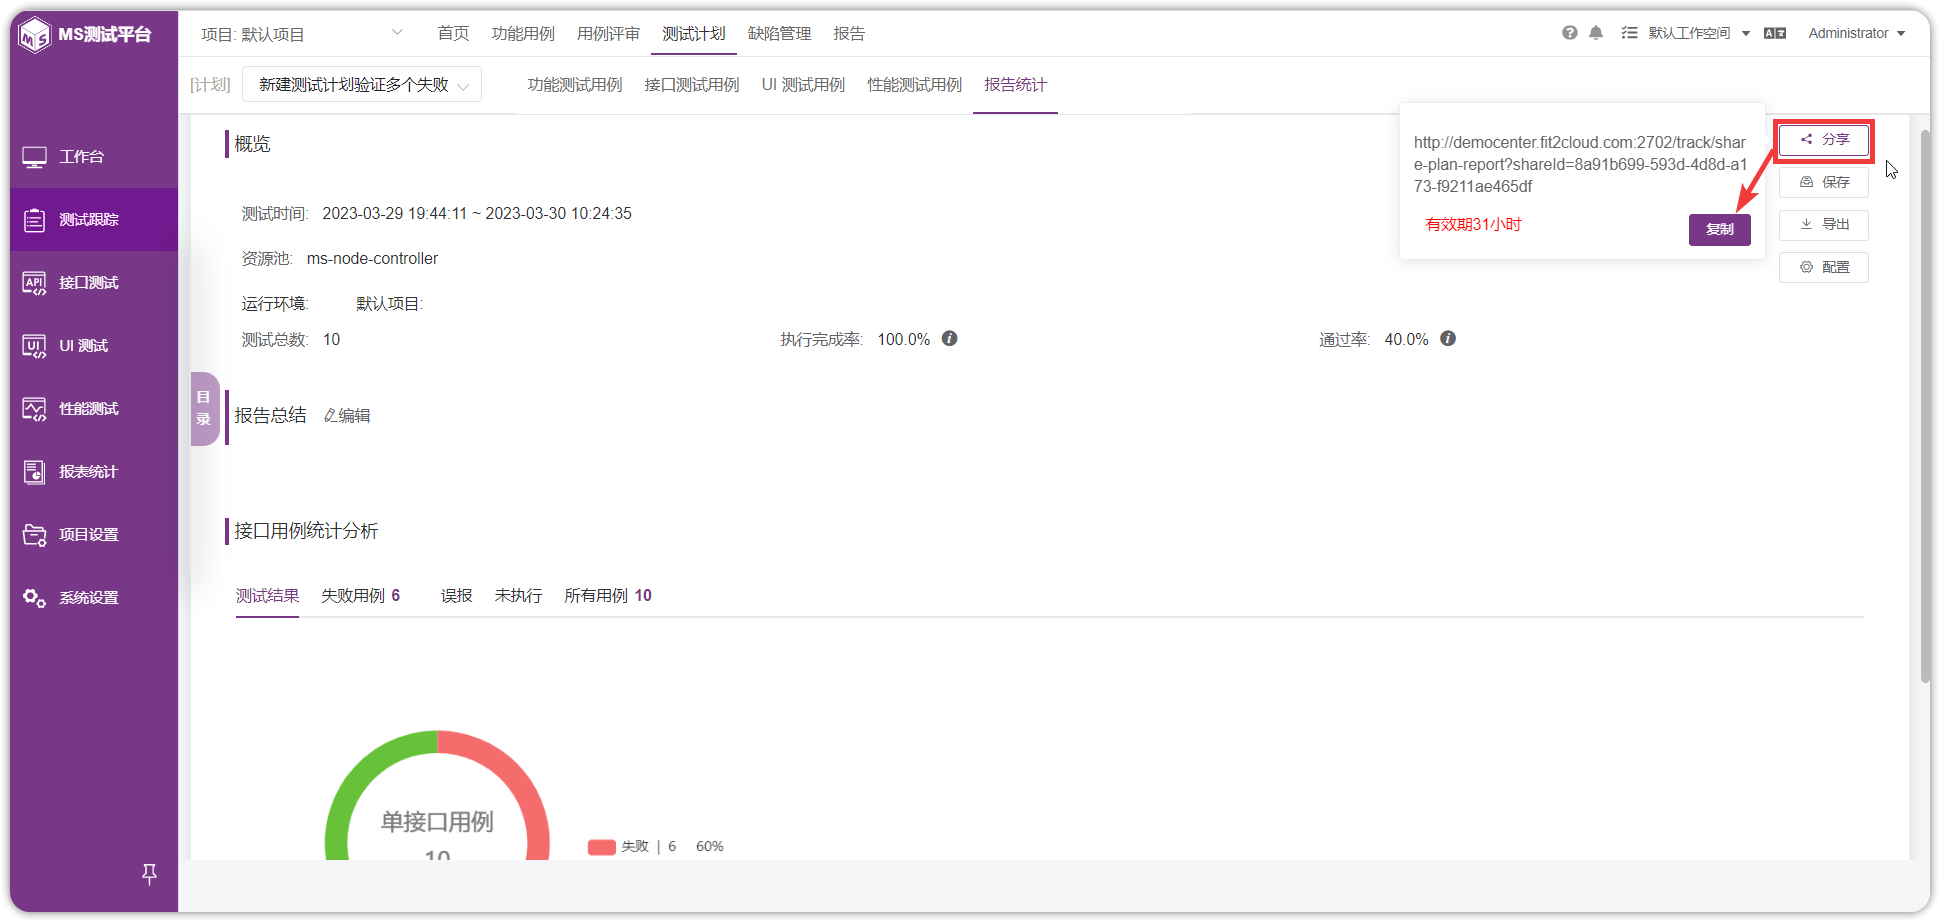
Task: Open the Administrator user menu
Action: pos(1856,33)
